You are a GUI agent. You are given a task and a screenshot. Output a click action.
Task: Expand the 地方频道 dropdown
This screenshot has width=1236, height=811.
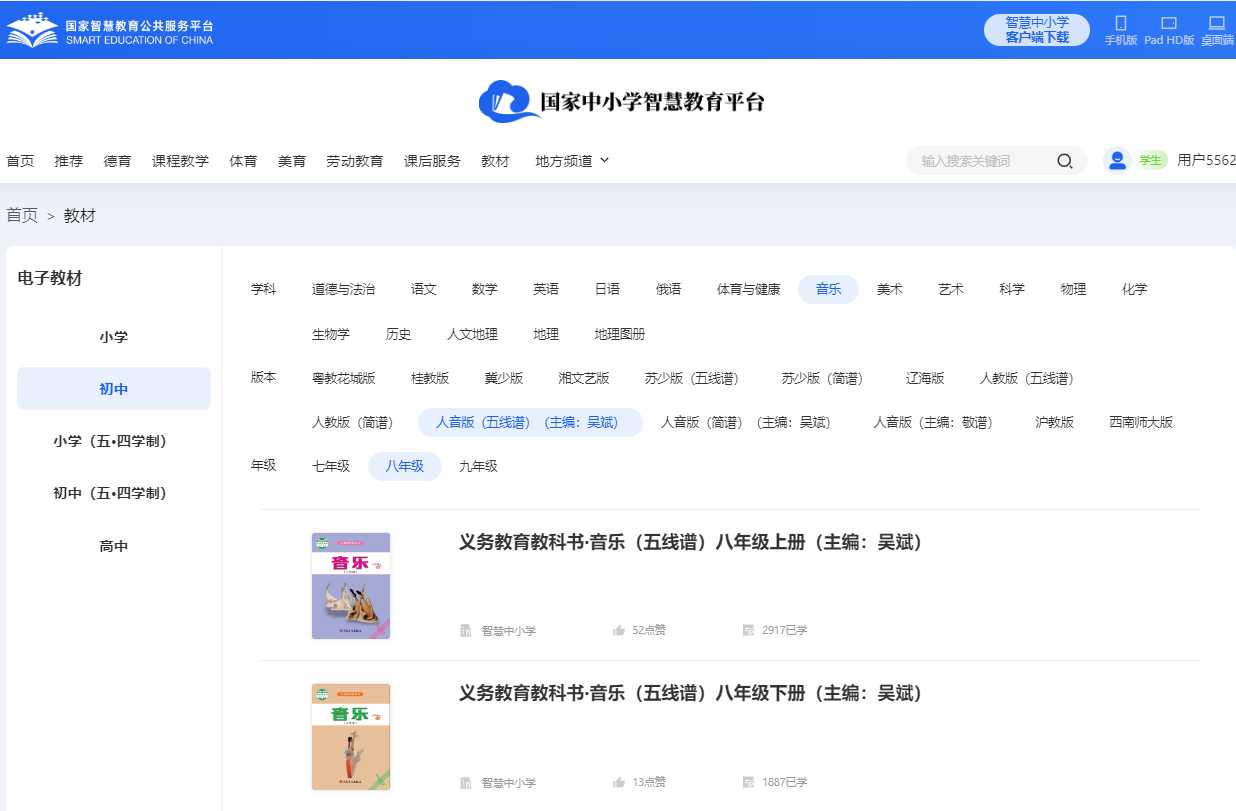pyautogui.click(x=572, y=161)
